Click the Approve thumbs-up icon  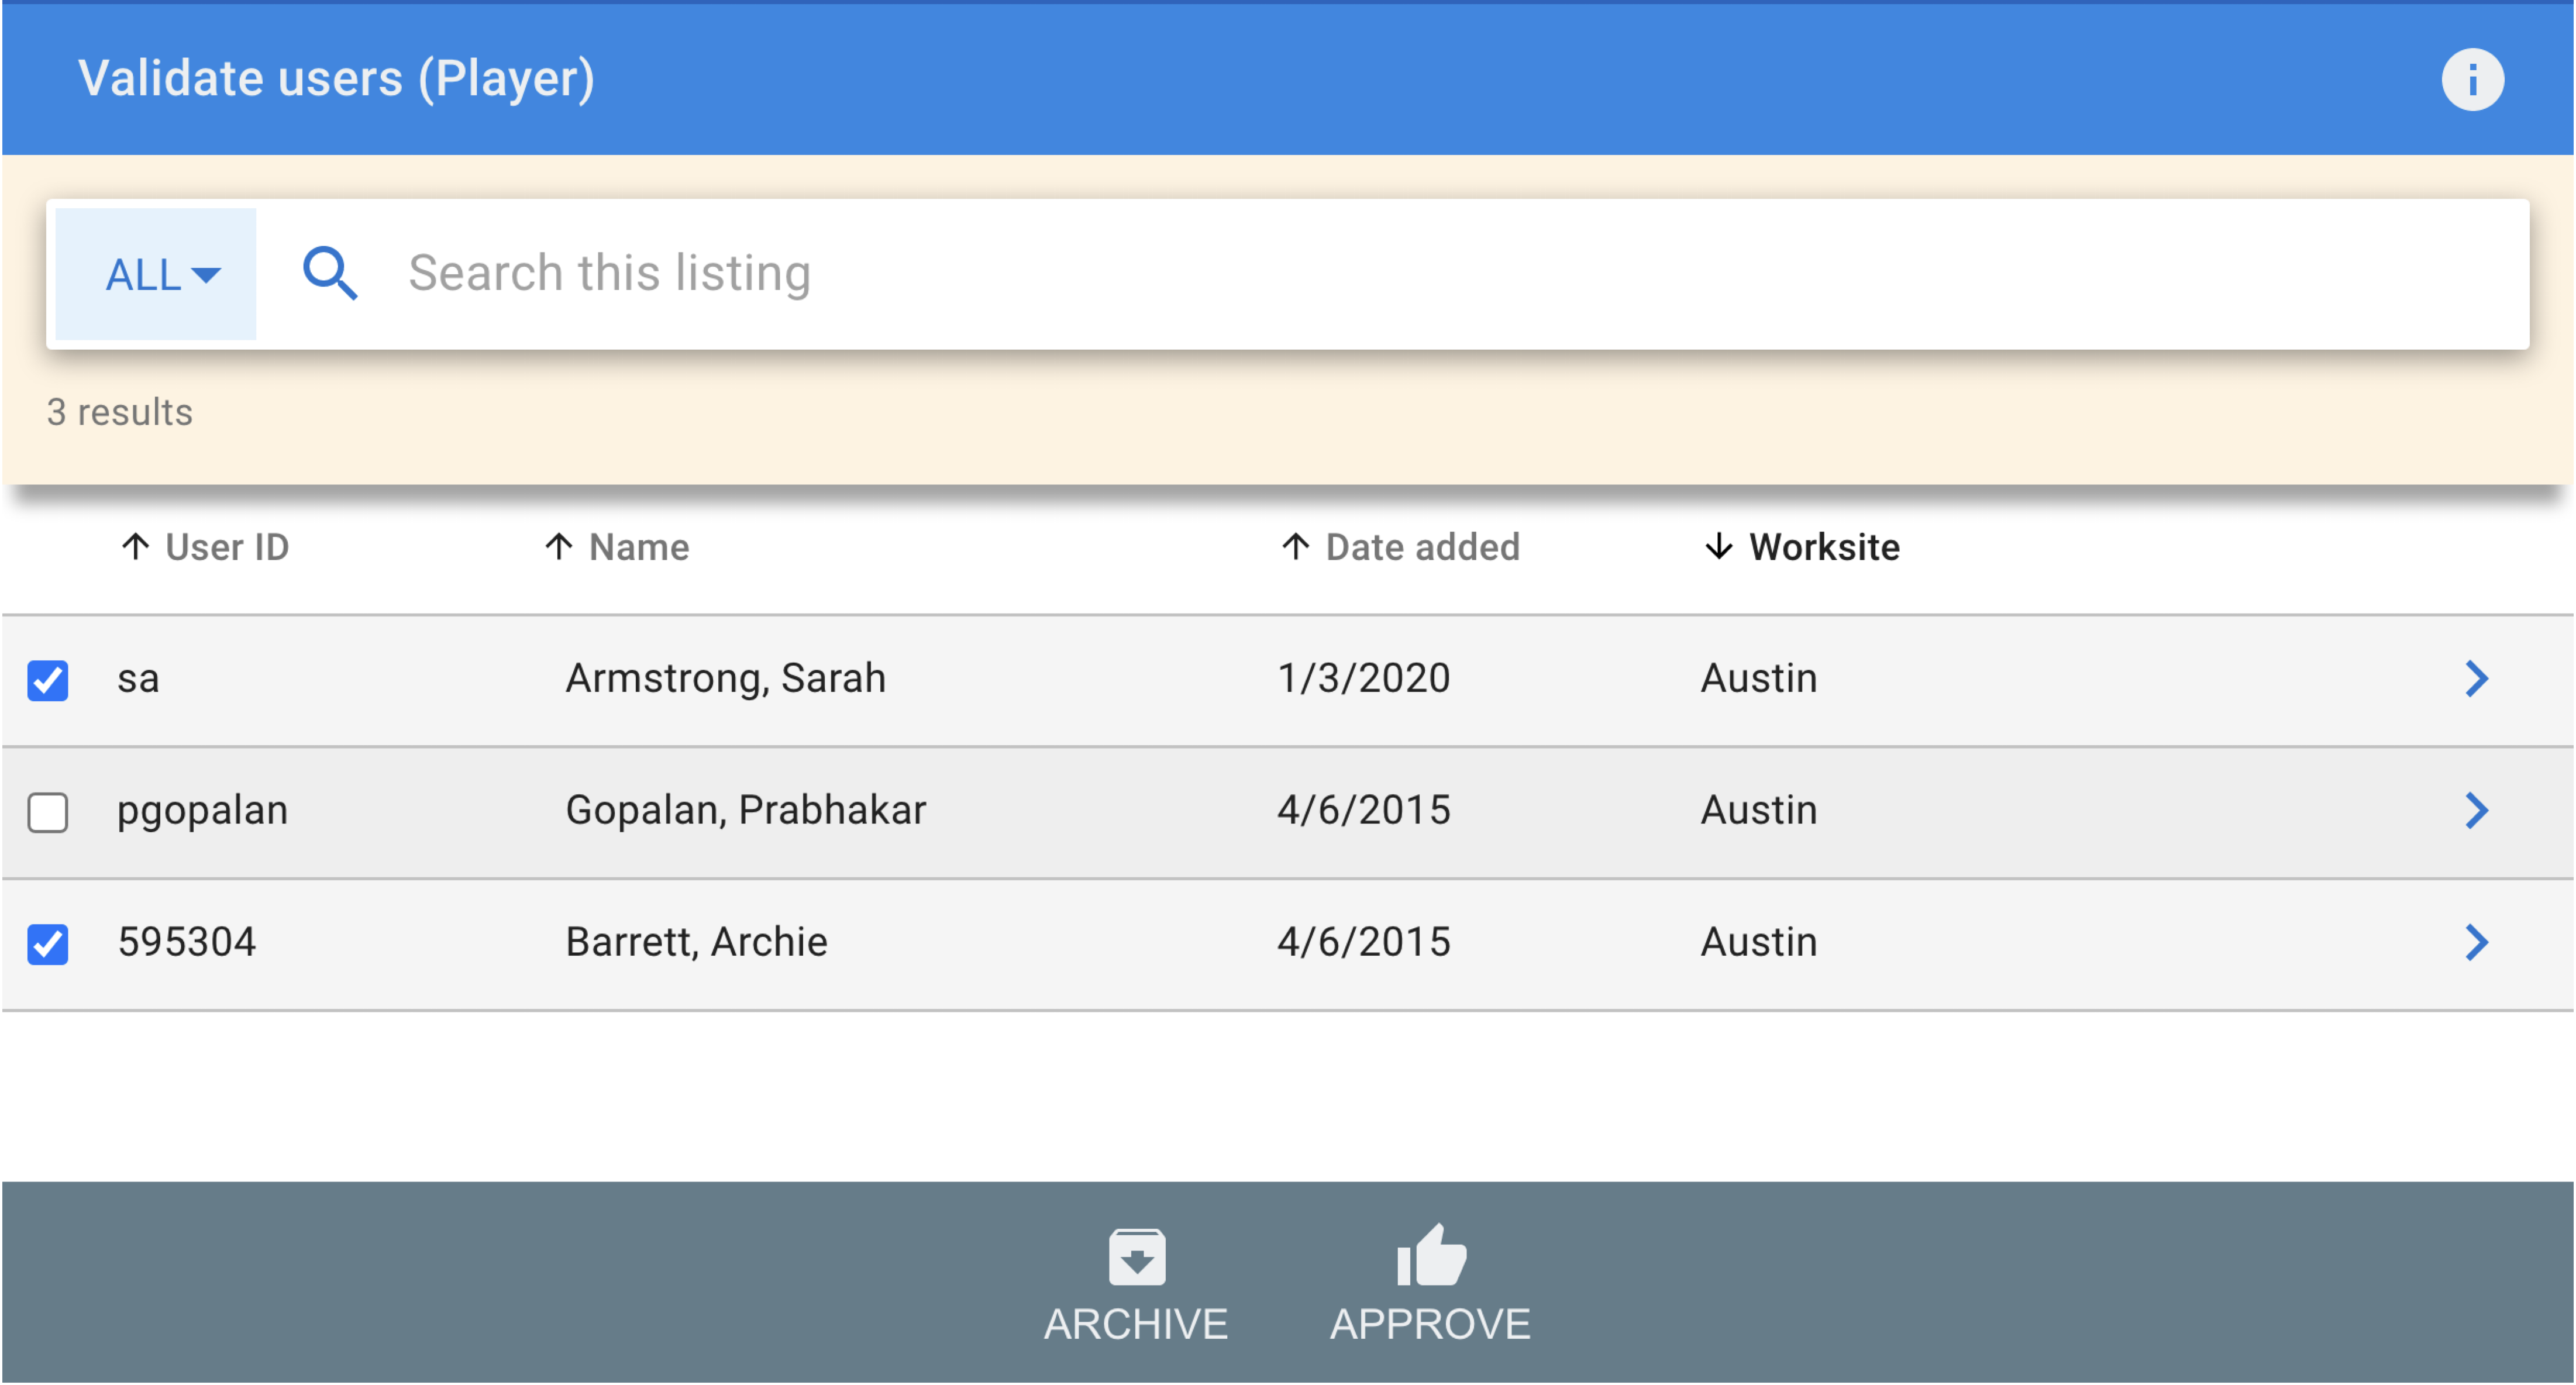click(x=1431, y=1255)
